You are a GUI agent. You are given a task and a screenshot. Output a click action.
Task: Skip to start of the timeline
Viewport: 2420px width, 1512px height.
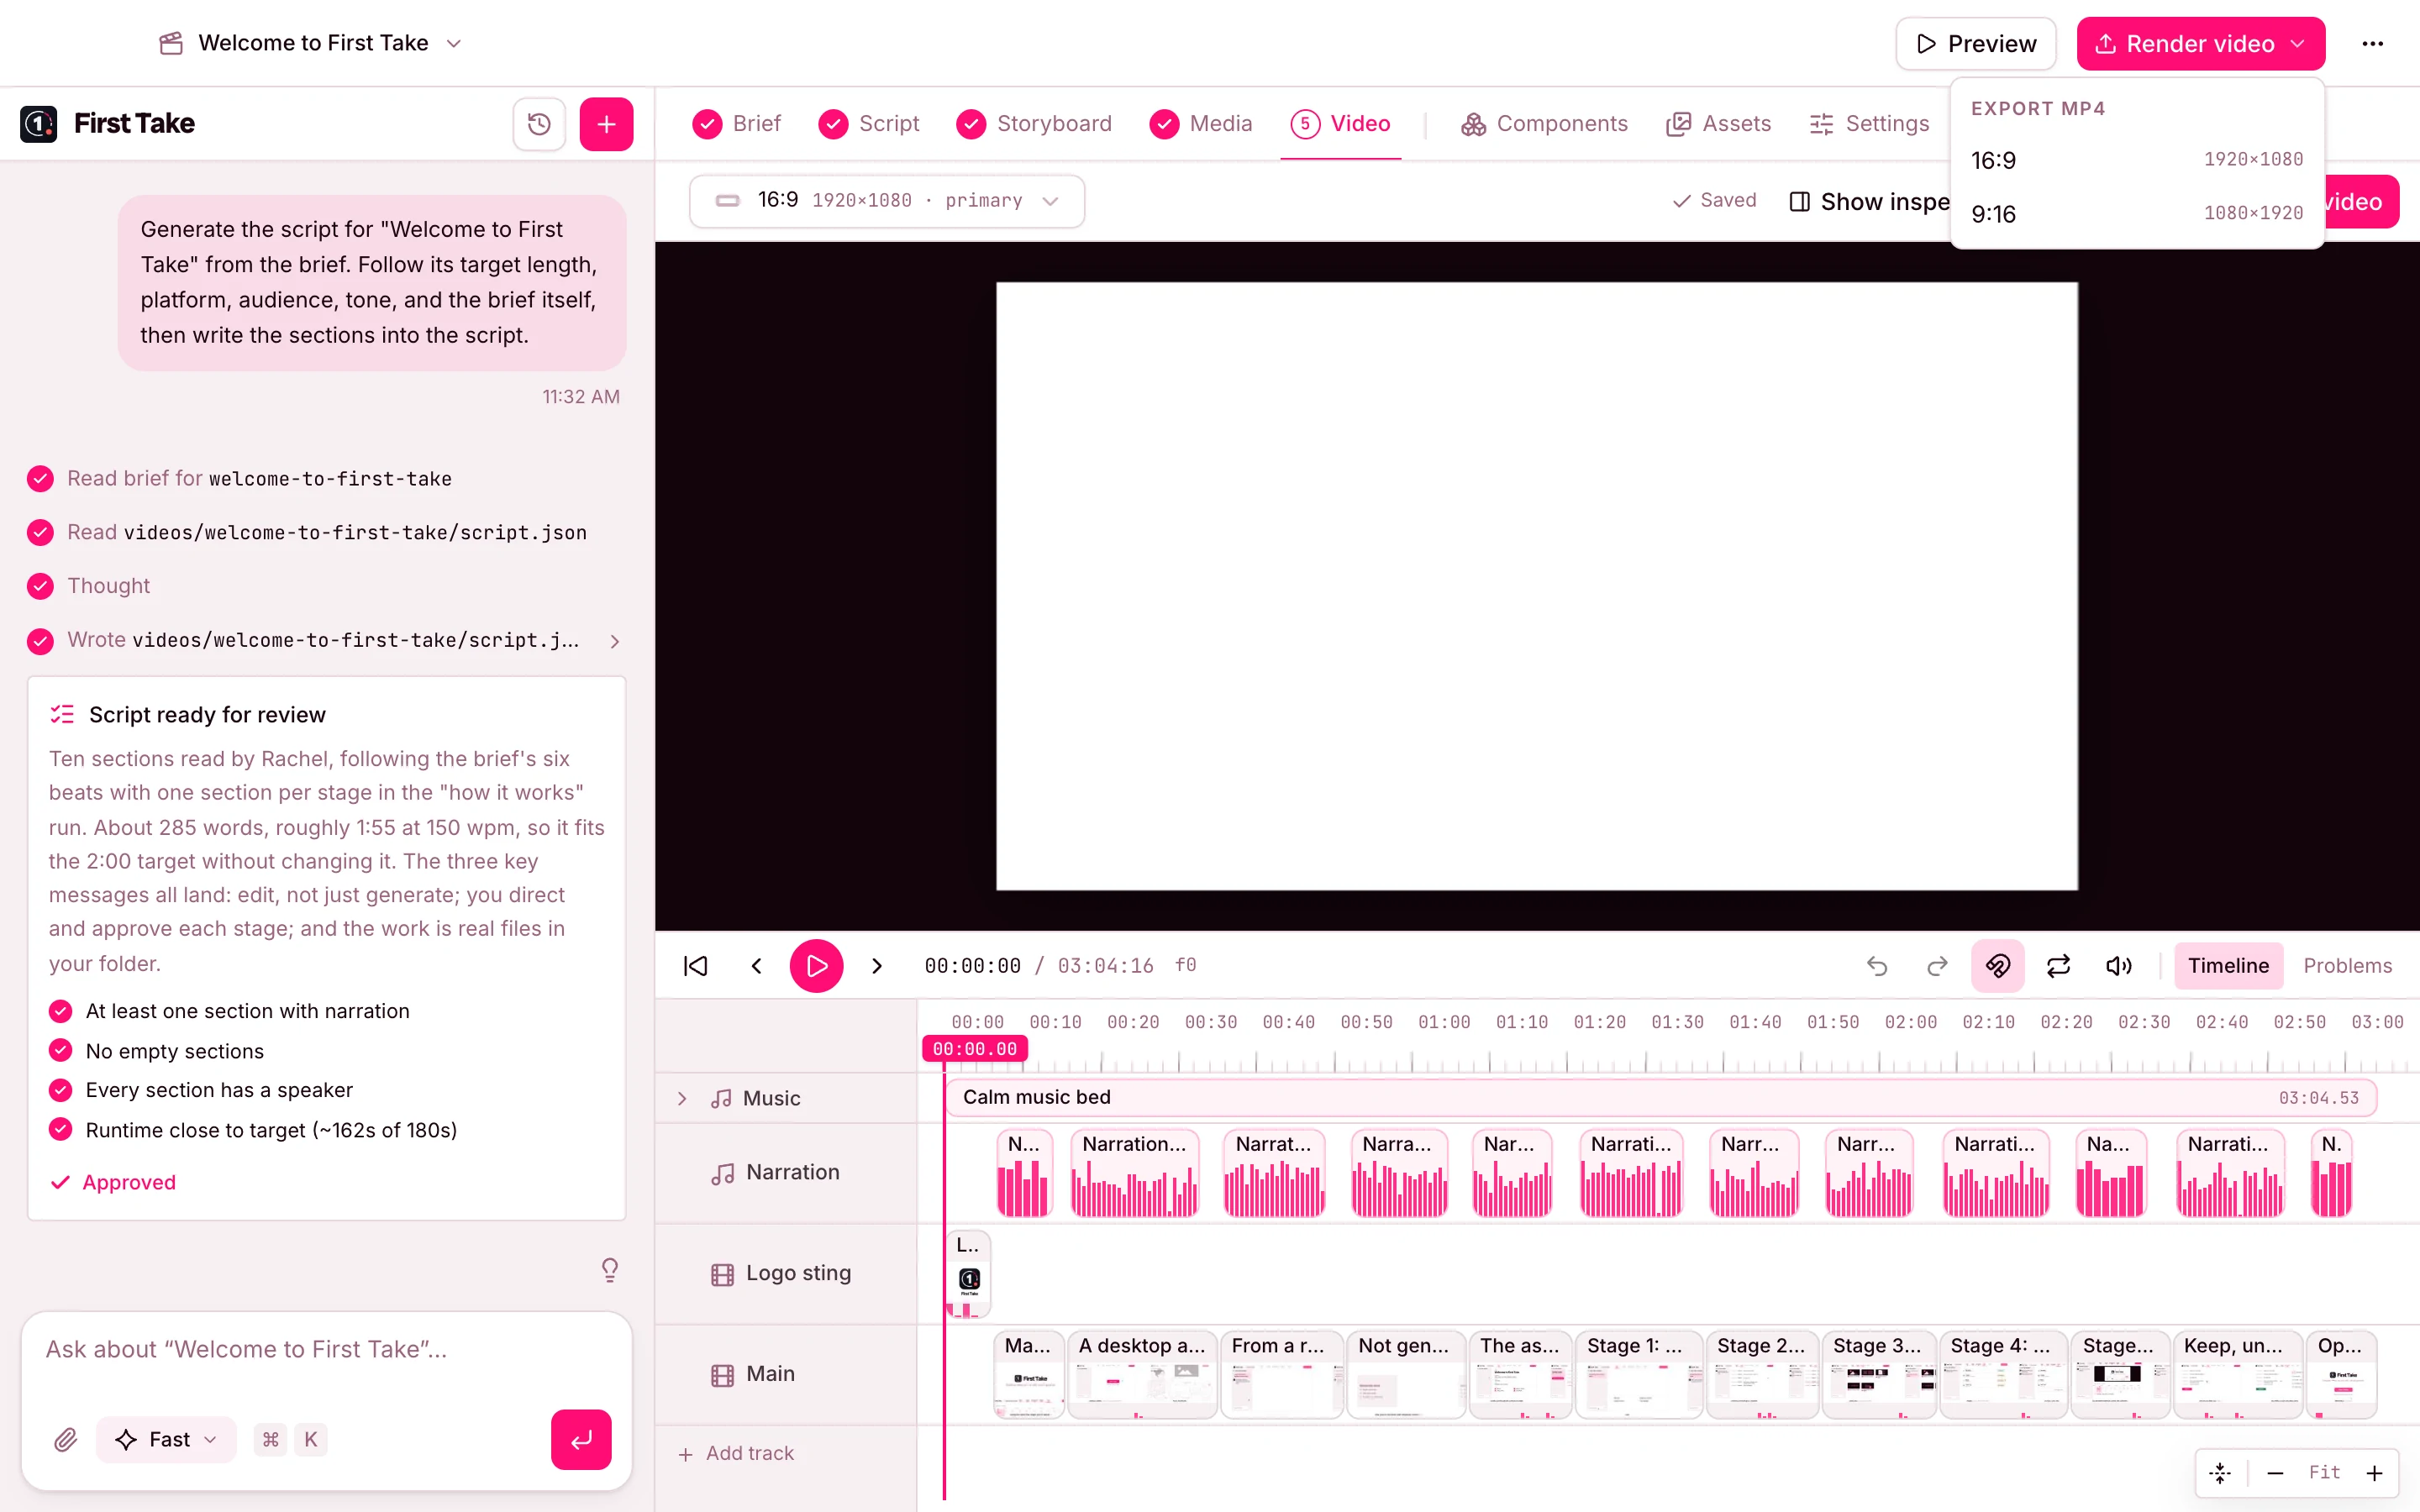click(696, 965)
